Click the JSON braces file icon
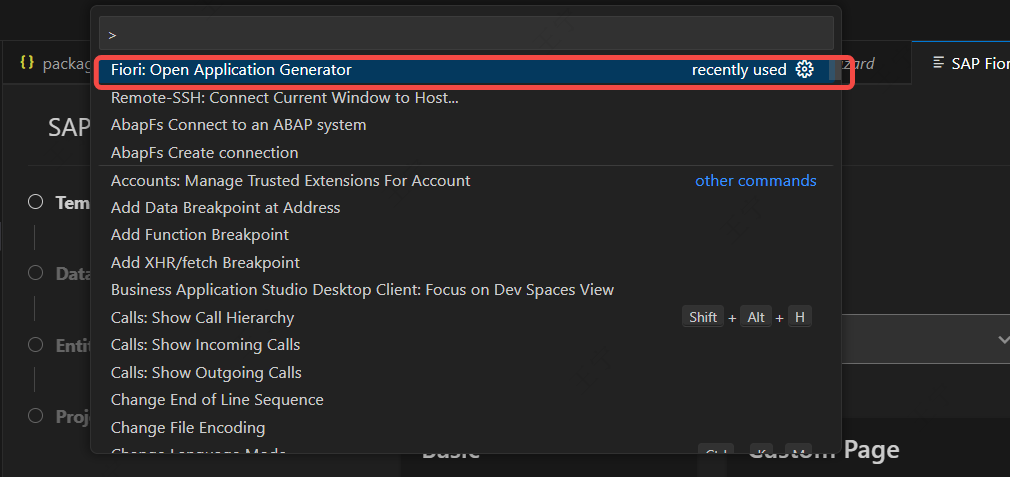Screen dimensions: 1010x477 27,62
